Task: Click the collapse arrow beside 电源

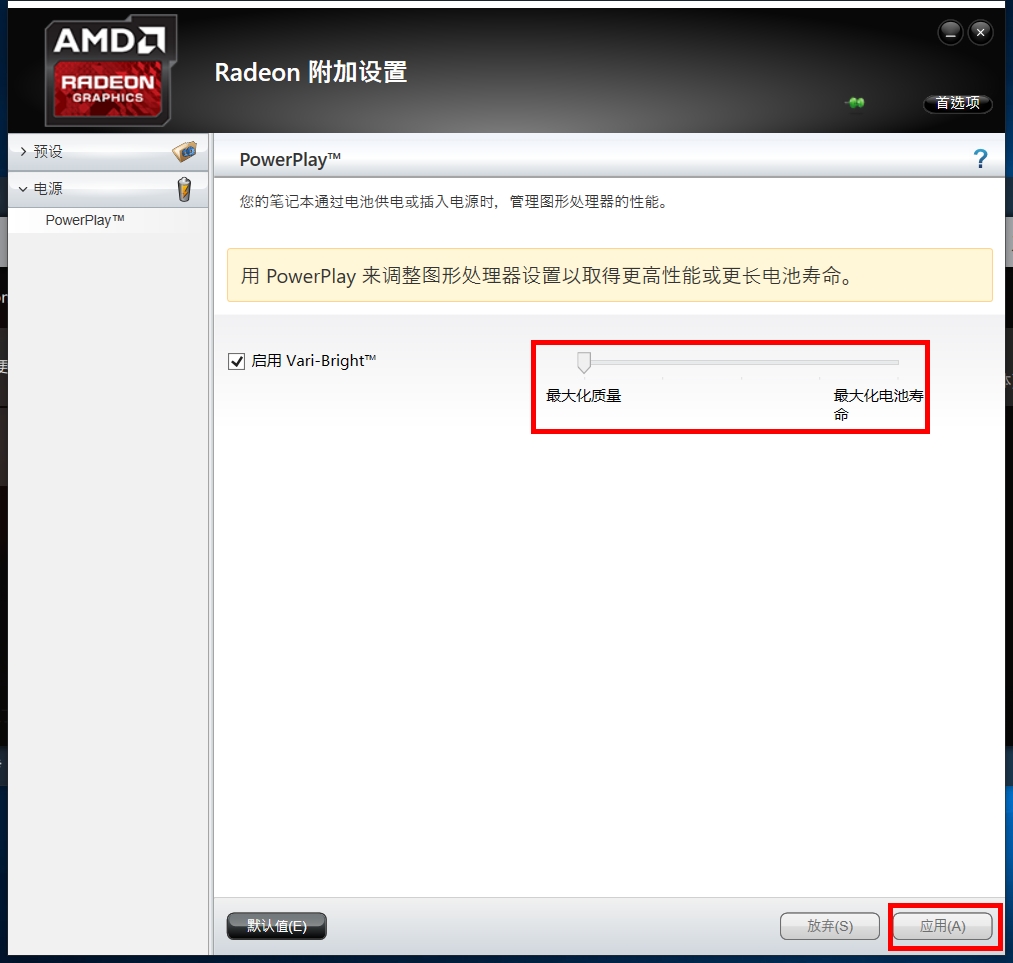Action: [22, 188]
